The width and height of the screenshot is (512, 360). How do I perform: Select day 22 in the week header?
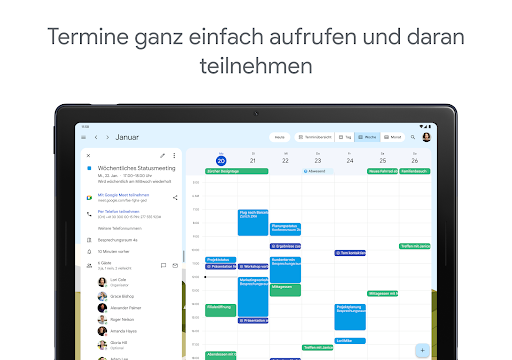(x=285, y=161)
